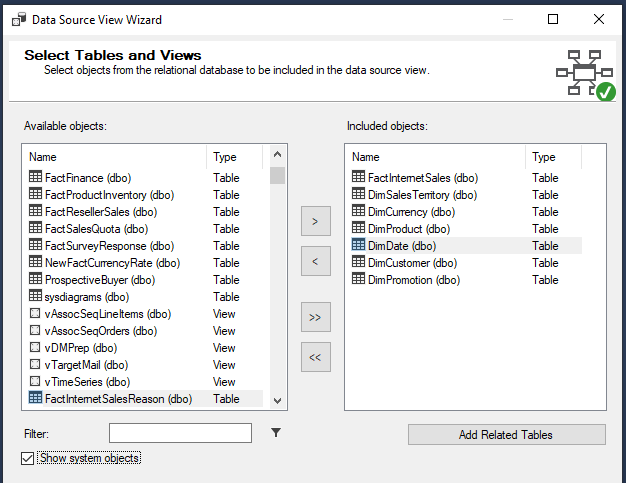
Task: Click into the Filter text field
Action: click(x=180, y=433)
